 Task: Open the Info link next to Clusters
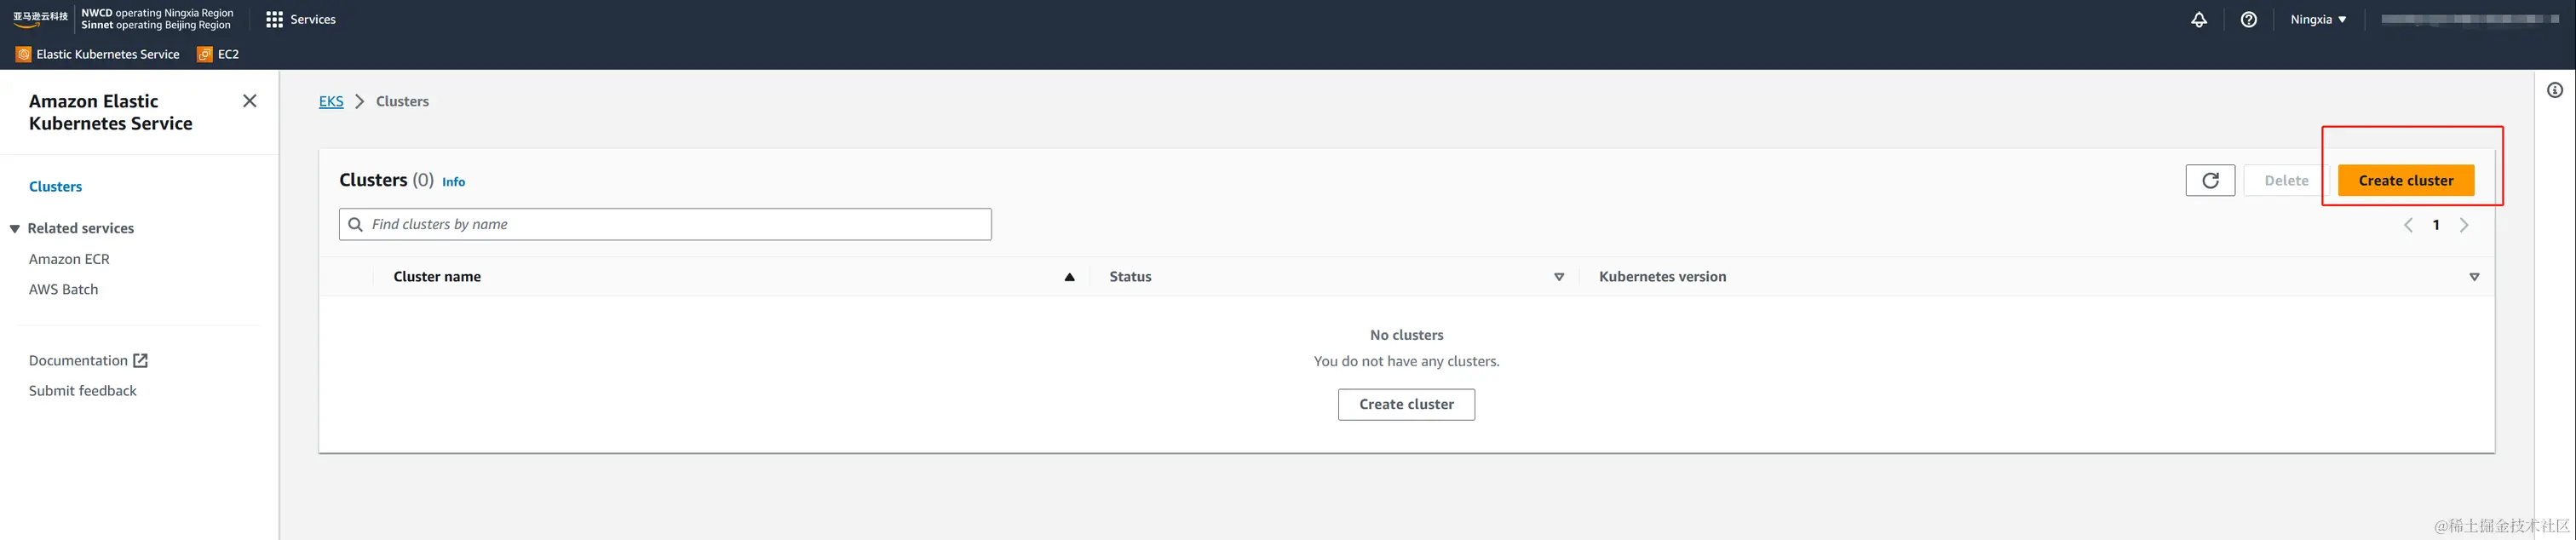point(453,182)
